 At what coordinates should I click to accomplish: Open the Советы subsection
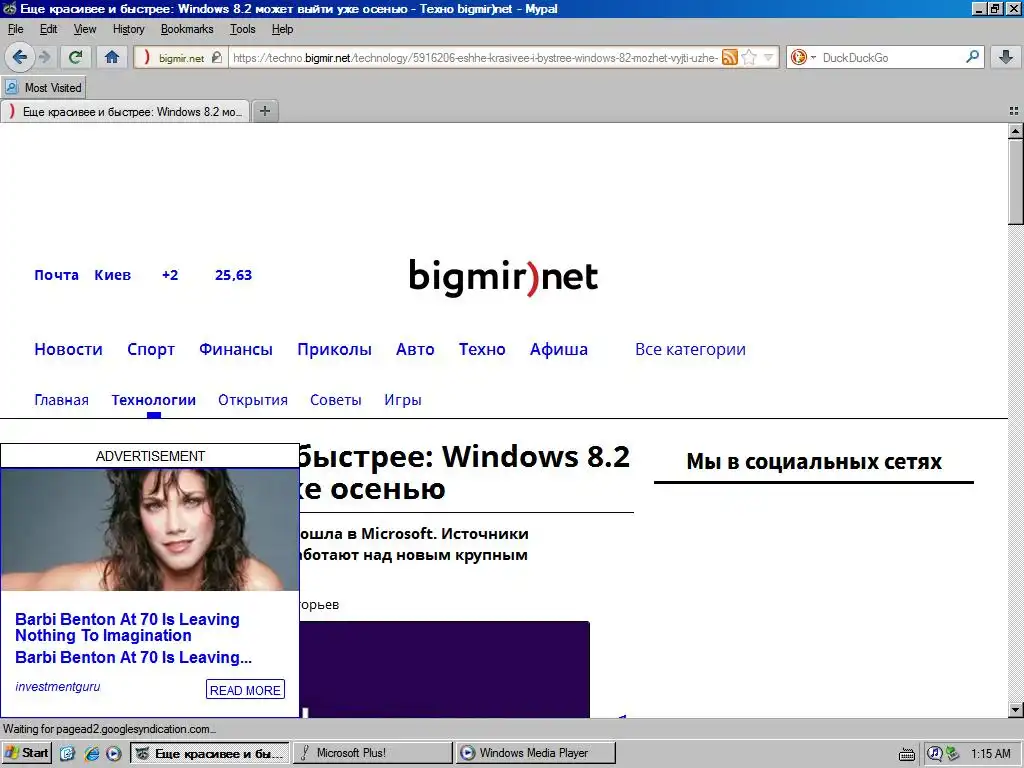pyautogui.click(x=336, y=400)
